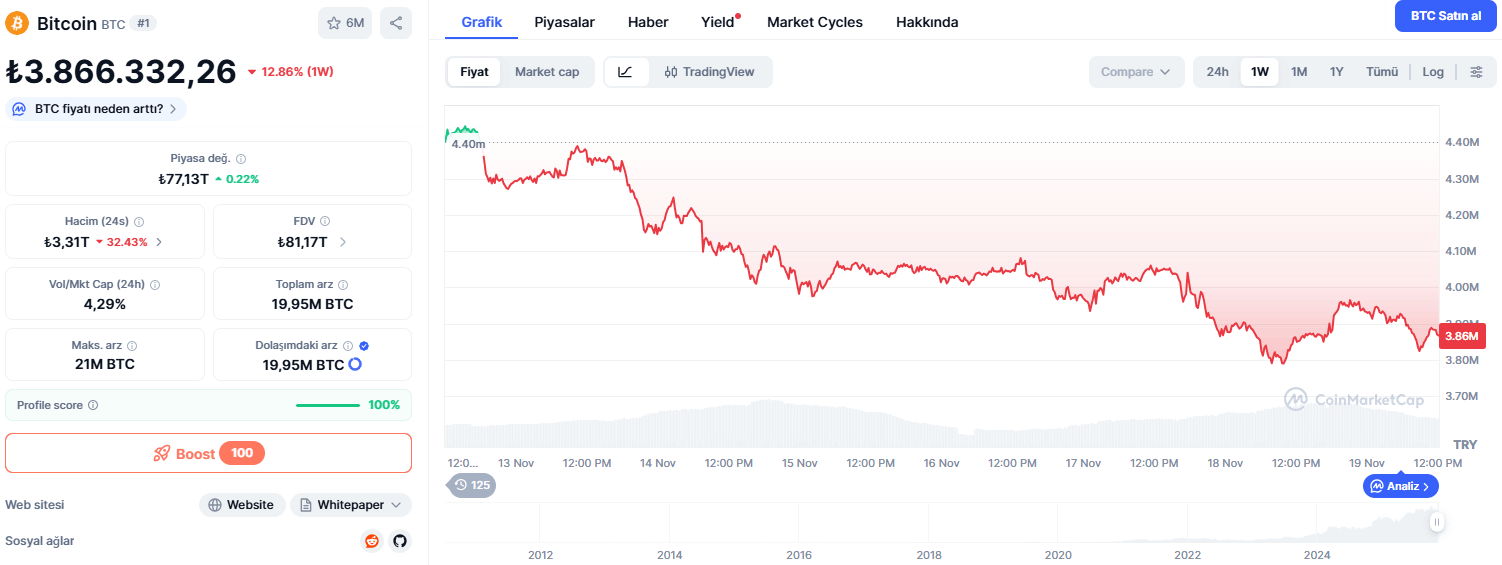This screenshot has width=1502, height=565.
Task: Click the 19,95M BTC total supply value
Action: click(312, 304)
